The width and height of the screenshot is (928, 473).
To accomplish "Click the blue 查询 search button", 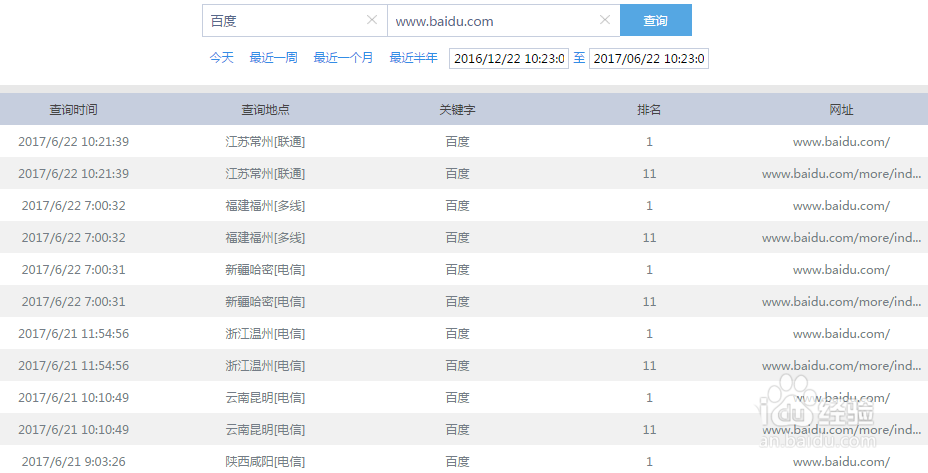I will pyautogui.click(x=655, y=20).
